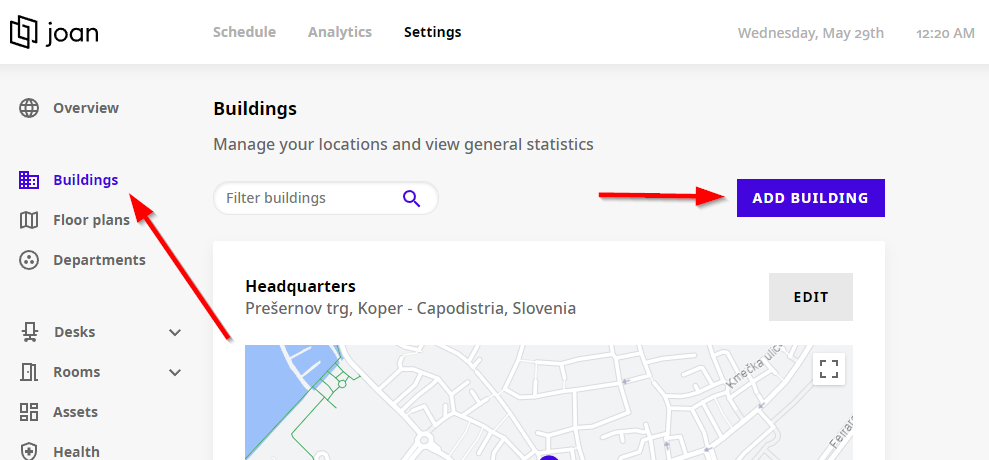Open Assets in the sidebar

[75, 412]
